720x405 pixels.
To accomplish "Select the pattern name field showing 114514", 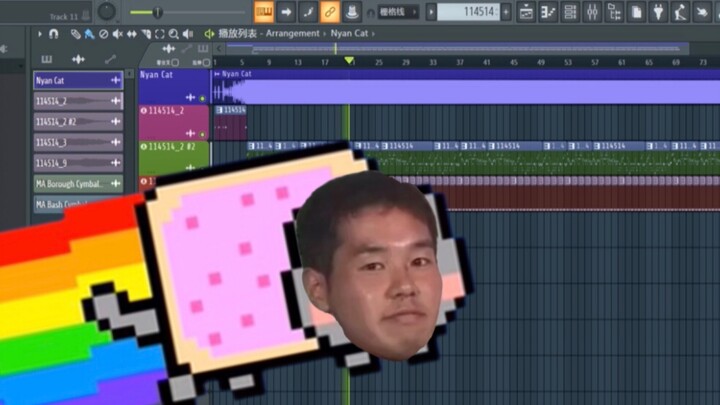I will (x=468, y=12).
